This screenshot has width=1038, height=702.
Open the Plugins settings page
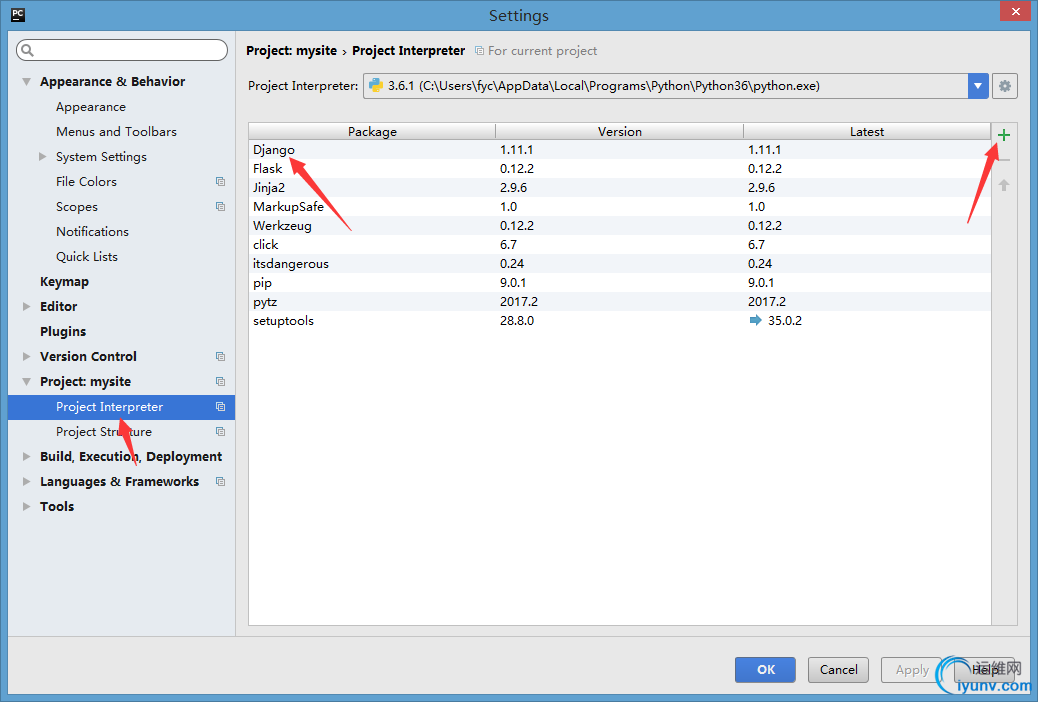pos(63,331)
